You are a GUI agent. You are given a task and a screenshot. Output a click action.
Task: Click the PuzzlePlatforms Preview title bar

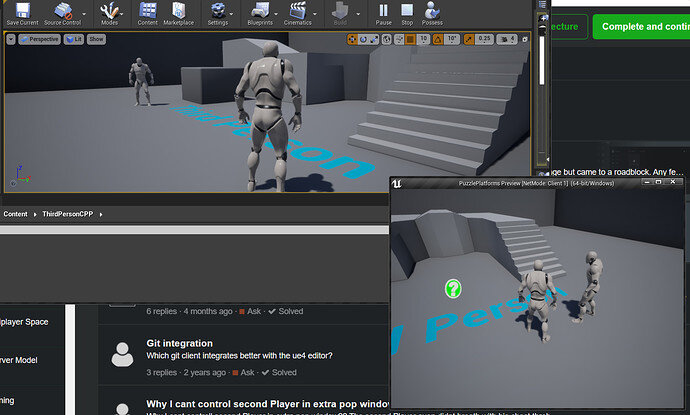(536, 183)
